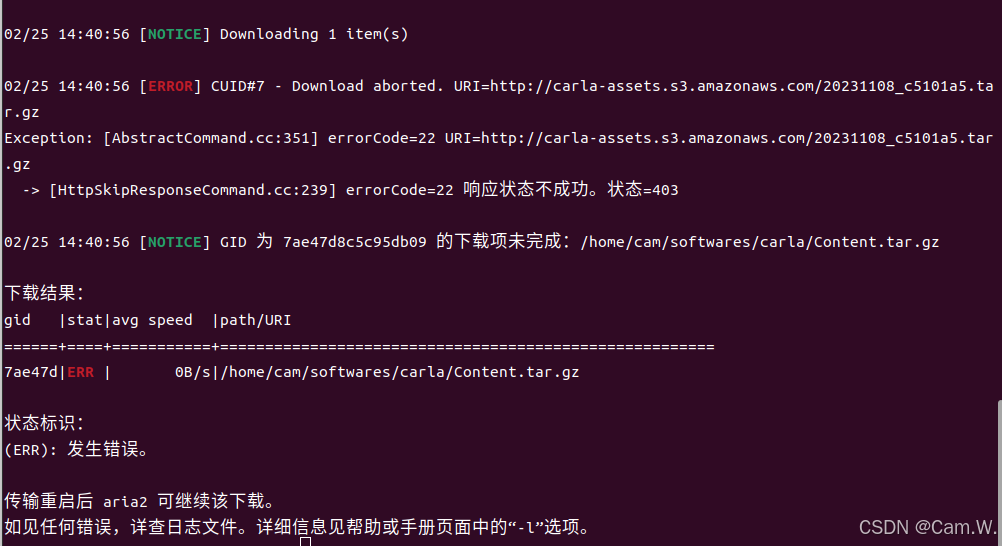Click the 0B/s speed value
Image resolution: width=1002 pixels, height=546 pixels.
pyautogui.click(x=192, y=373)
